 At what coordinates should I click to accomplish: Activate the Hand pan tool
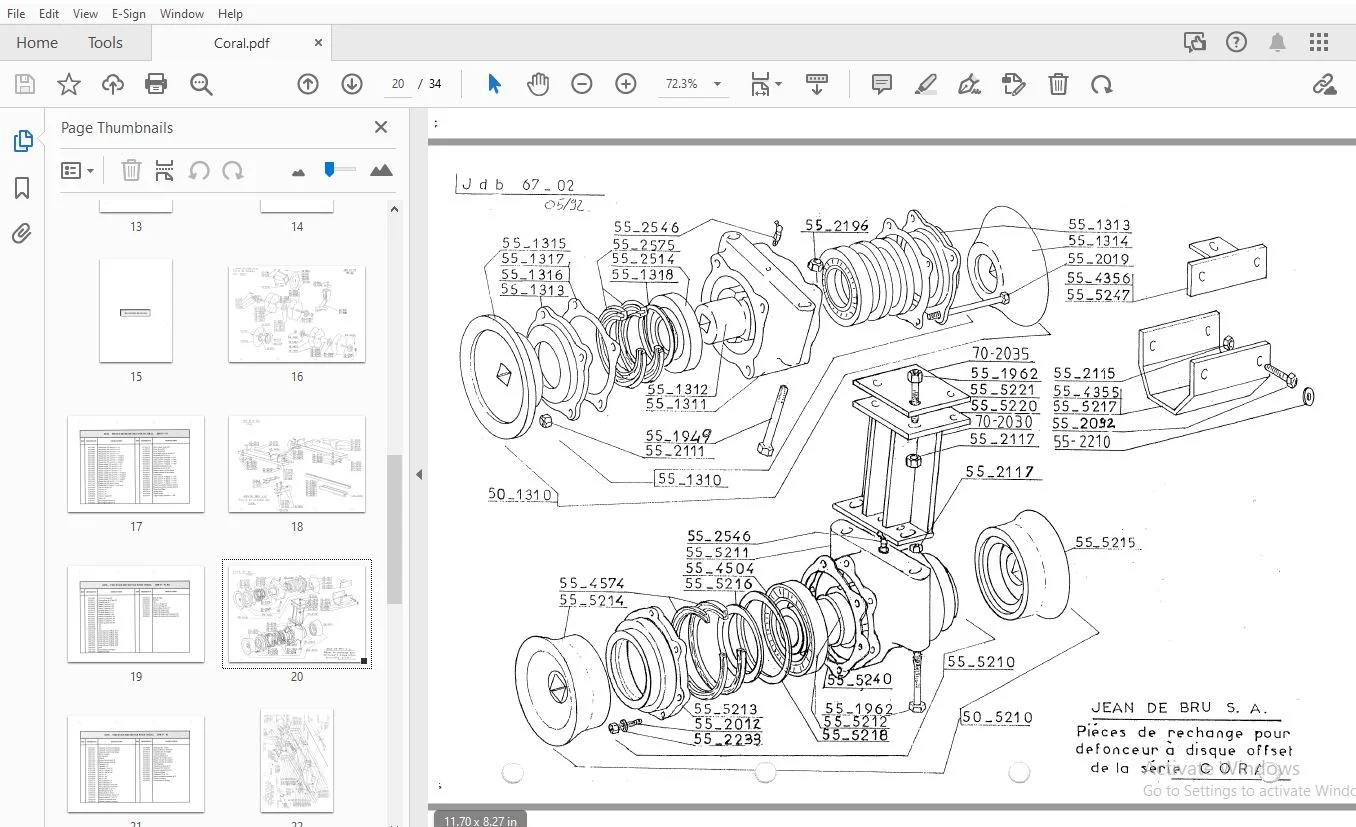(538, 84)
